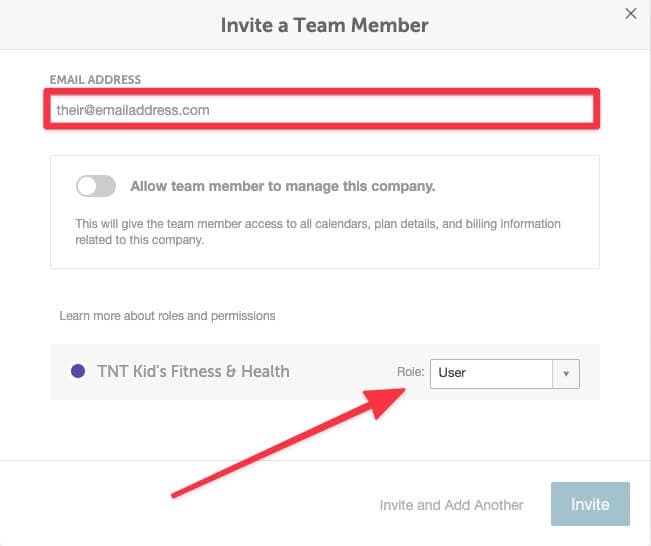Click the blue Invite button
The height and width of the screenshot is (546, 651).
pos(590,504)
